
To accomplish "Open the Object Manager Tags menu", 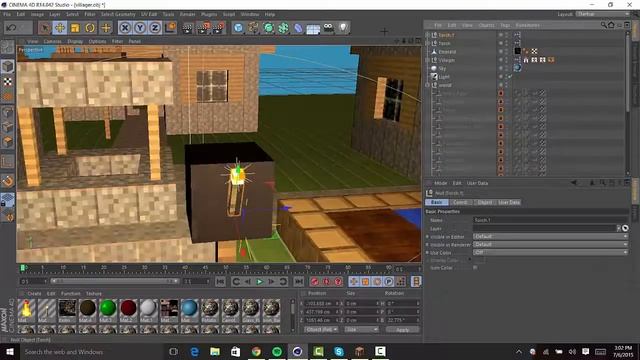I will pos(505,25).
